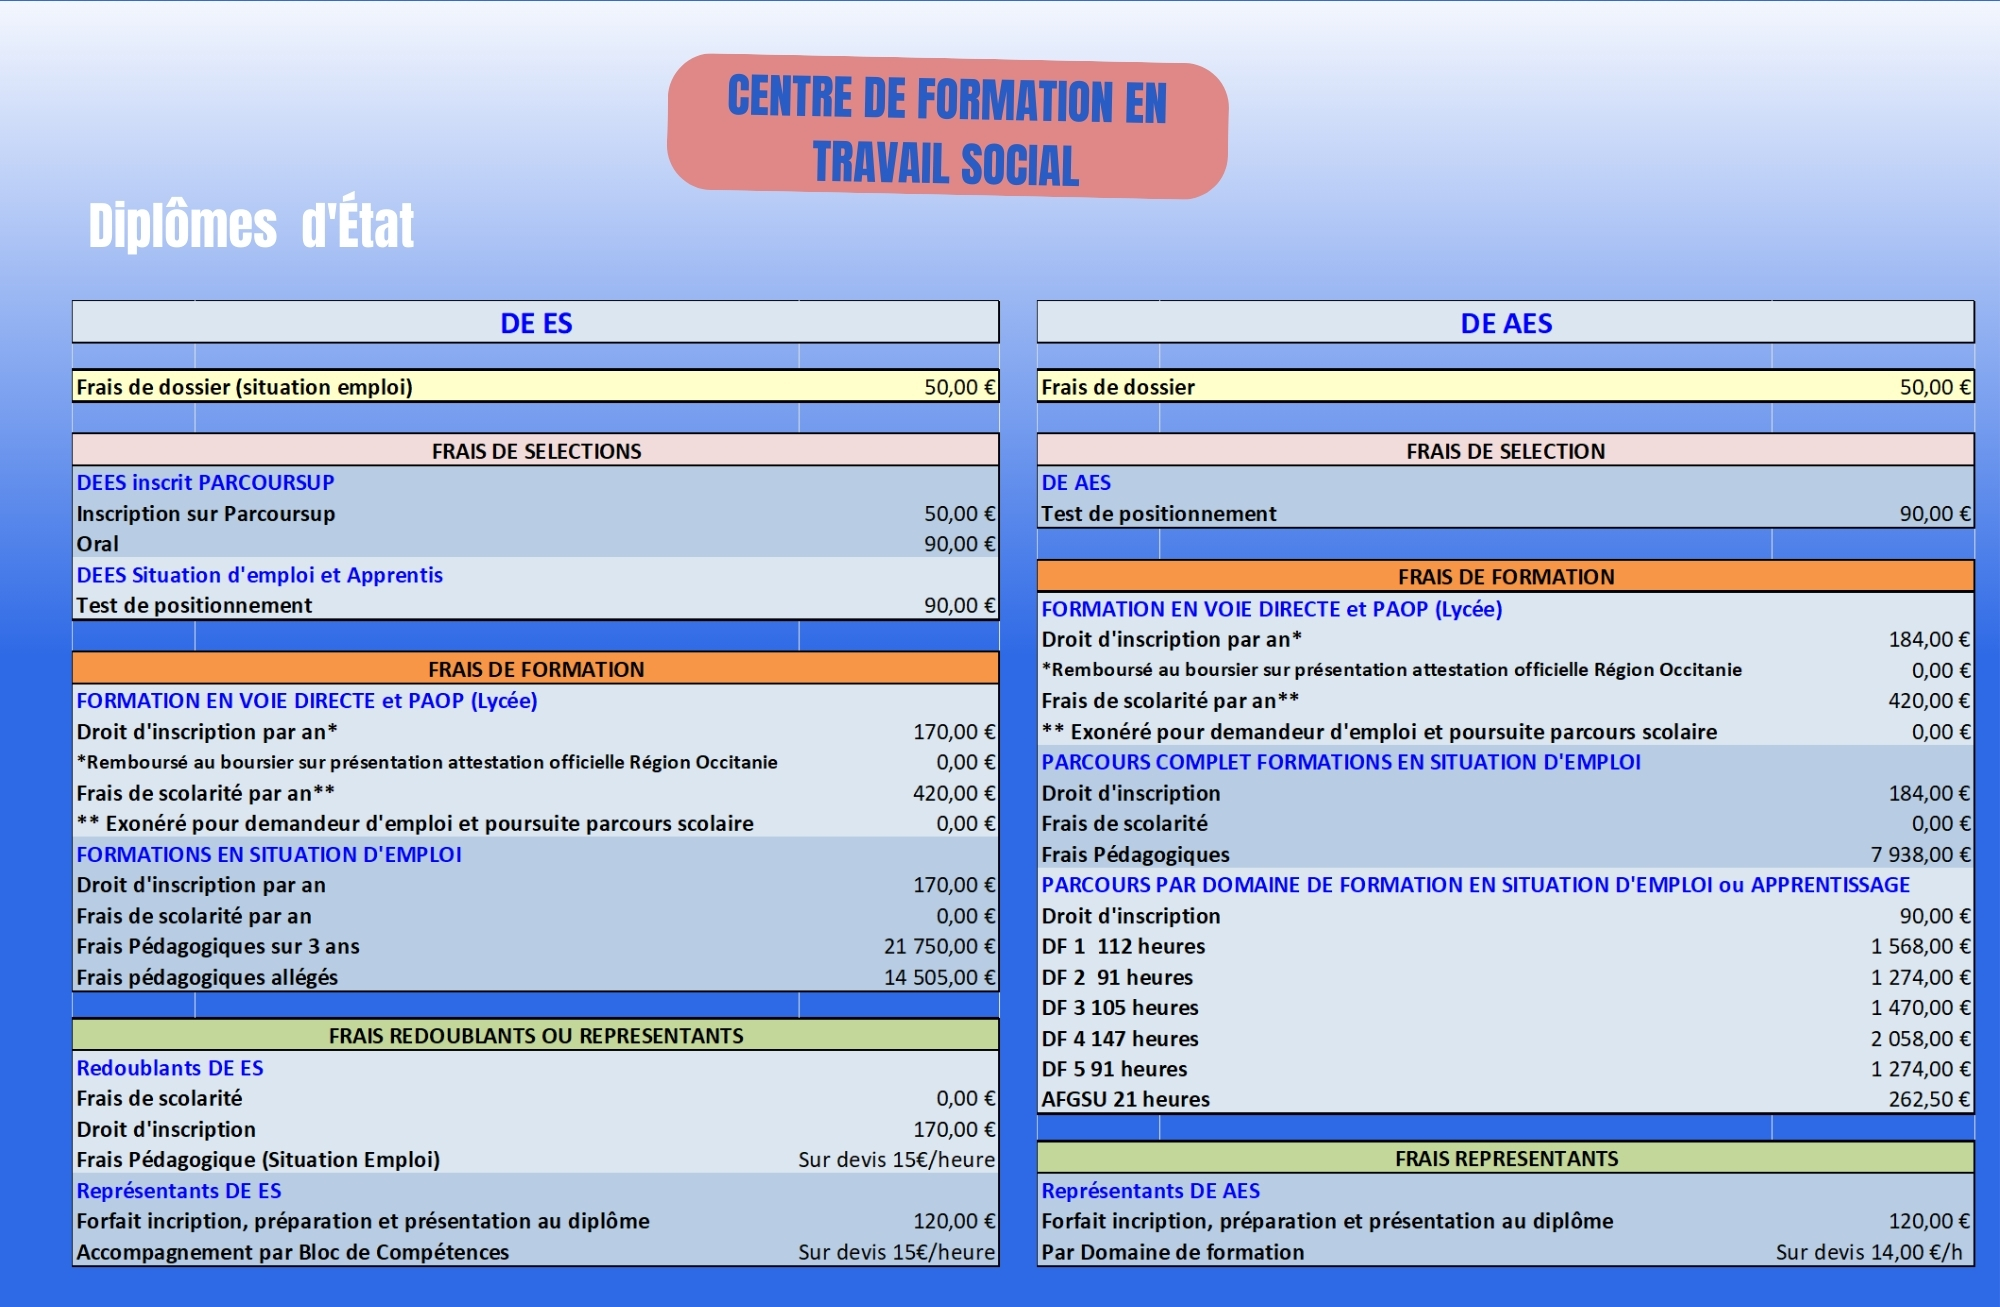
Task: Click the Redoublants DE ES link
Action: (x=170, y=1068)
